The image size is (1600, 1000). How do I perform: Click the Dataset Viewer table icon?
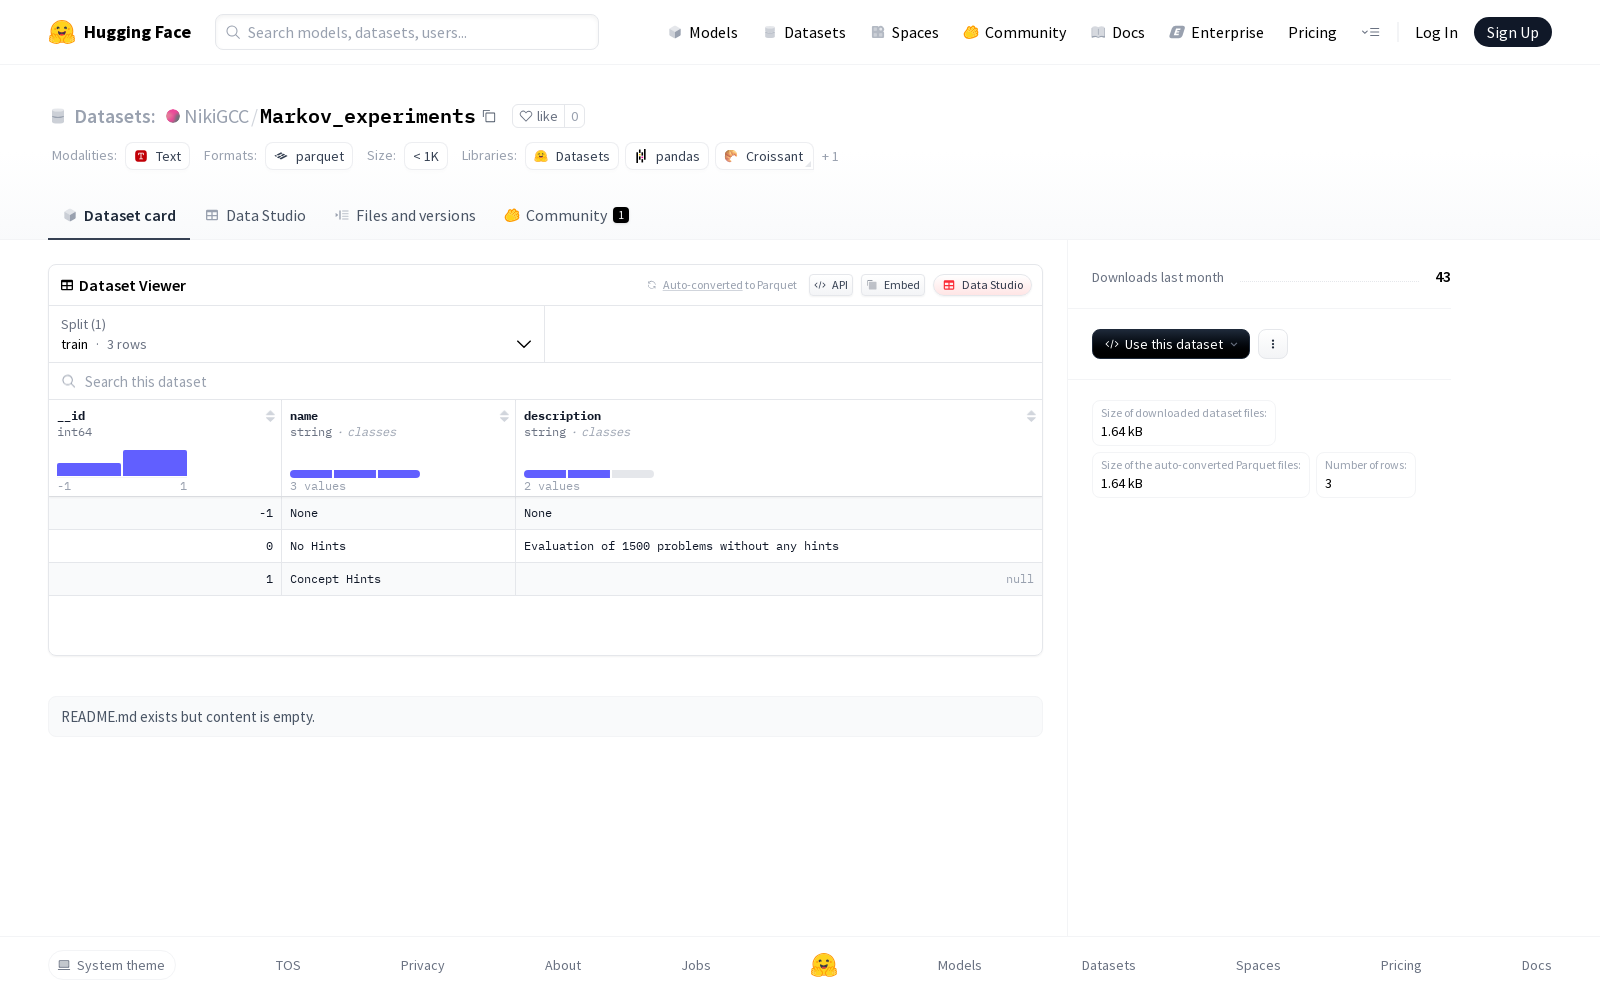[67, 285]
